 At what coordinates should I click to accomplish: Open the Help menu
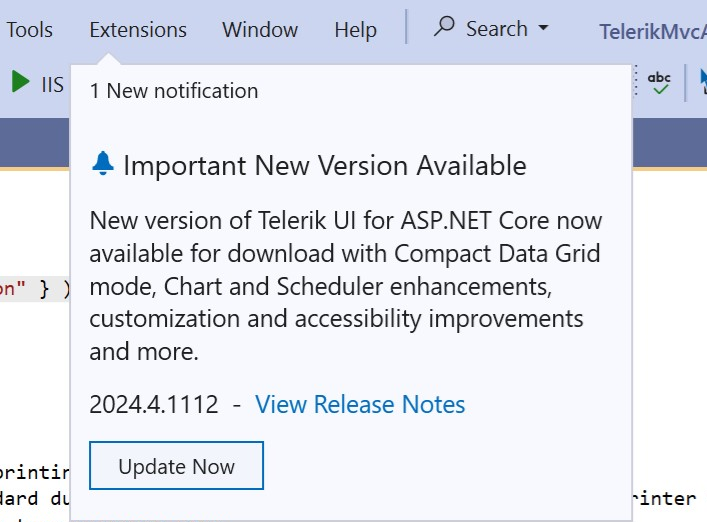click(x=355, y=30)
